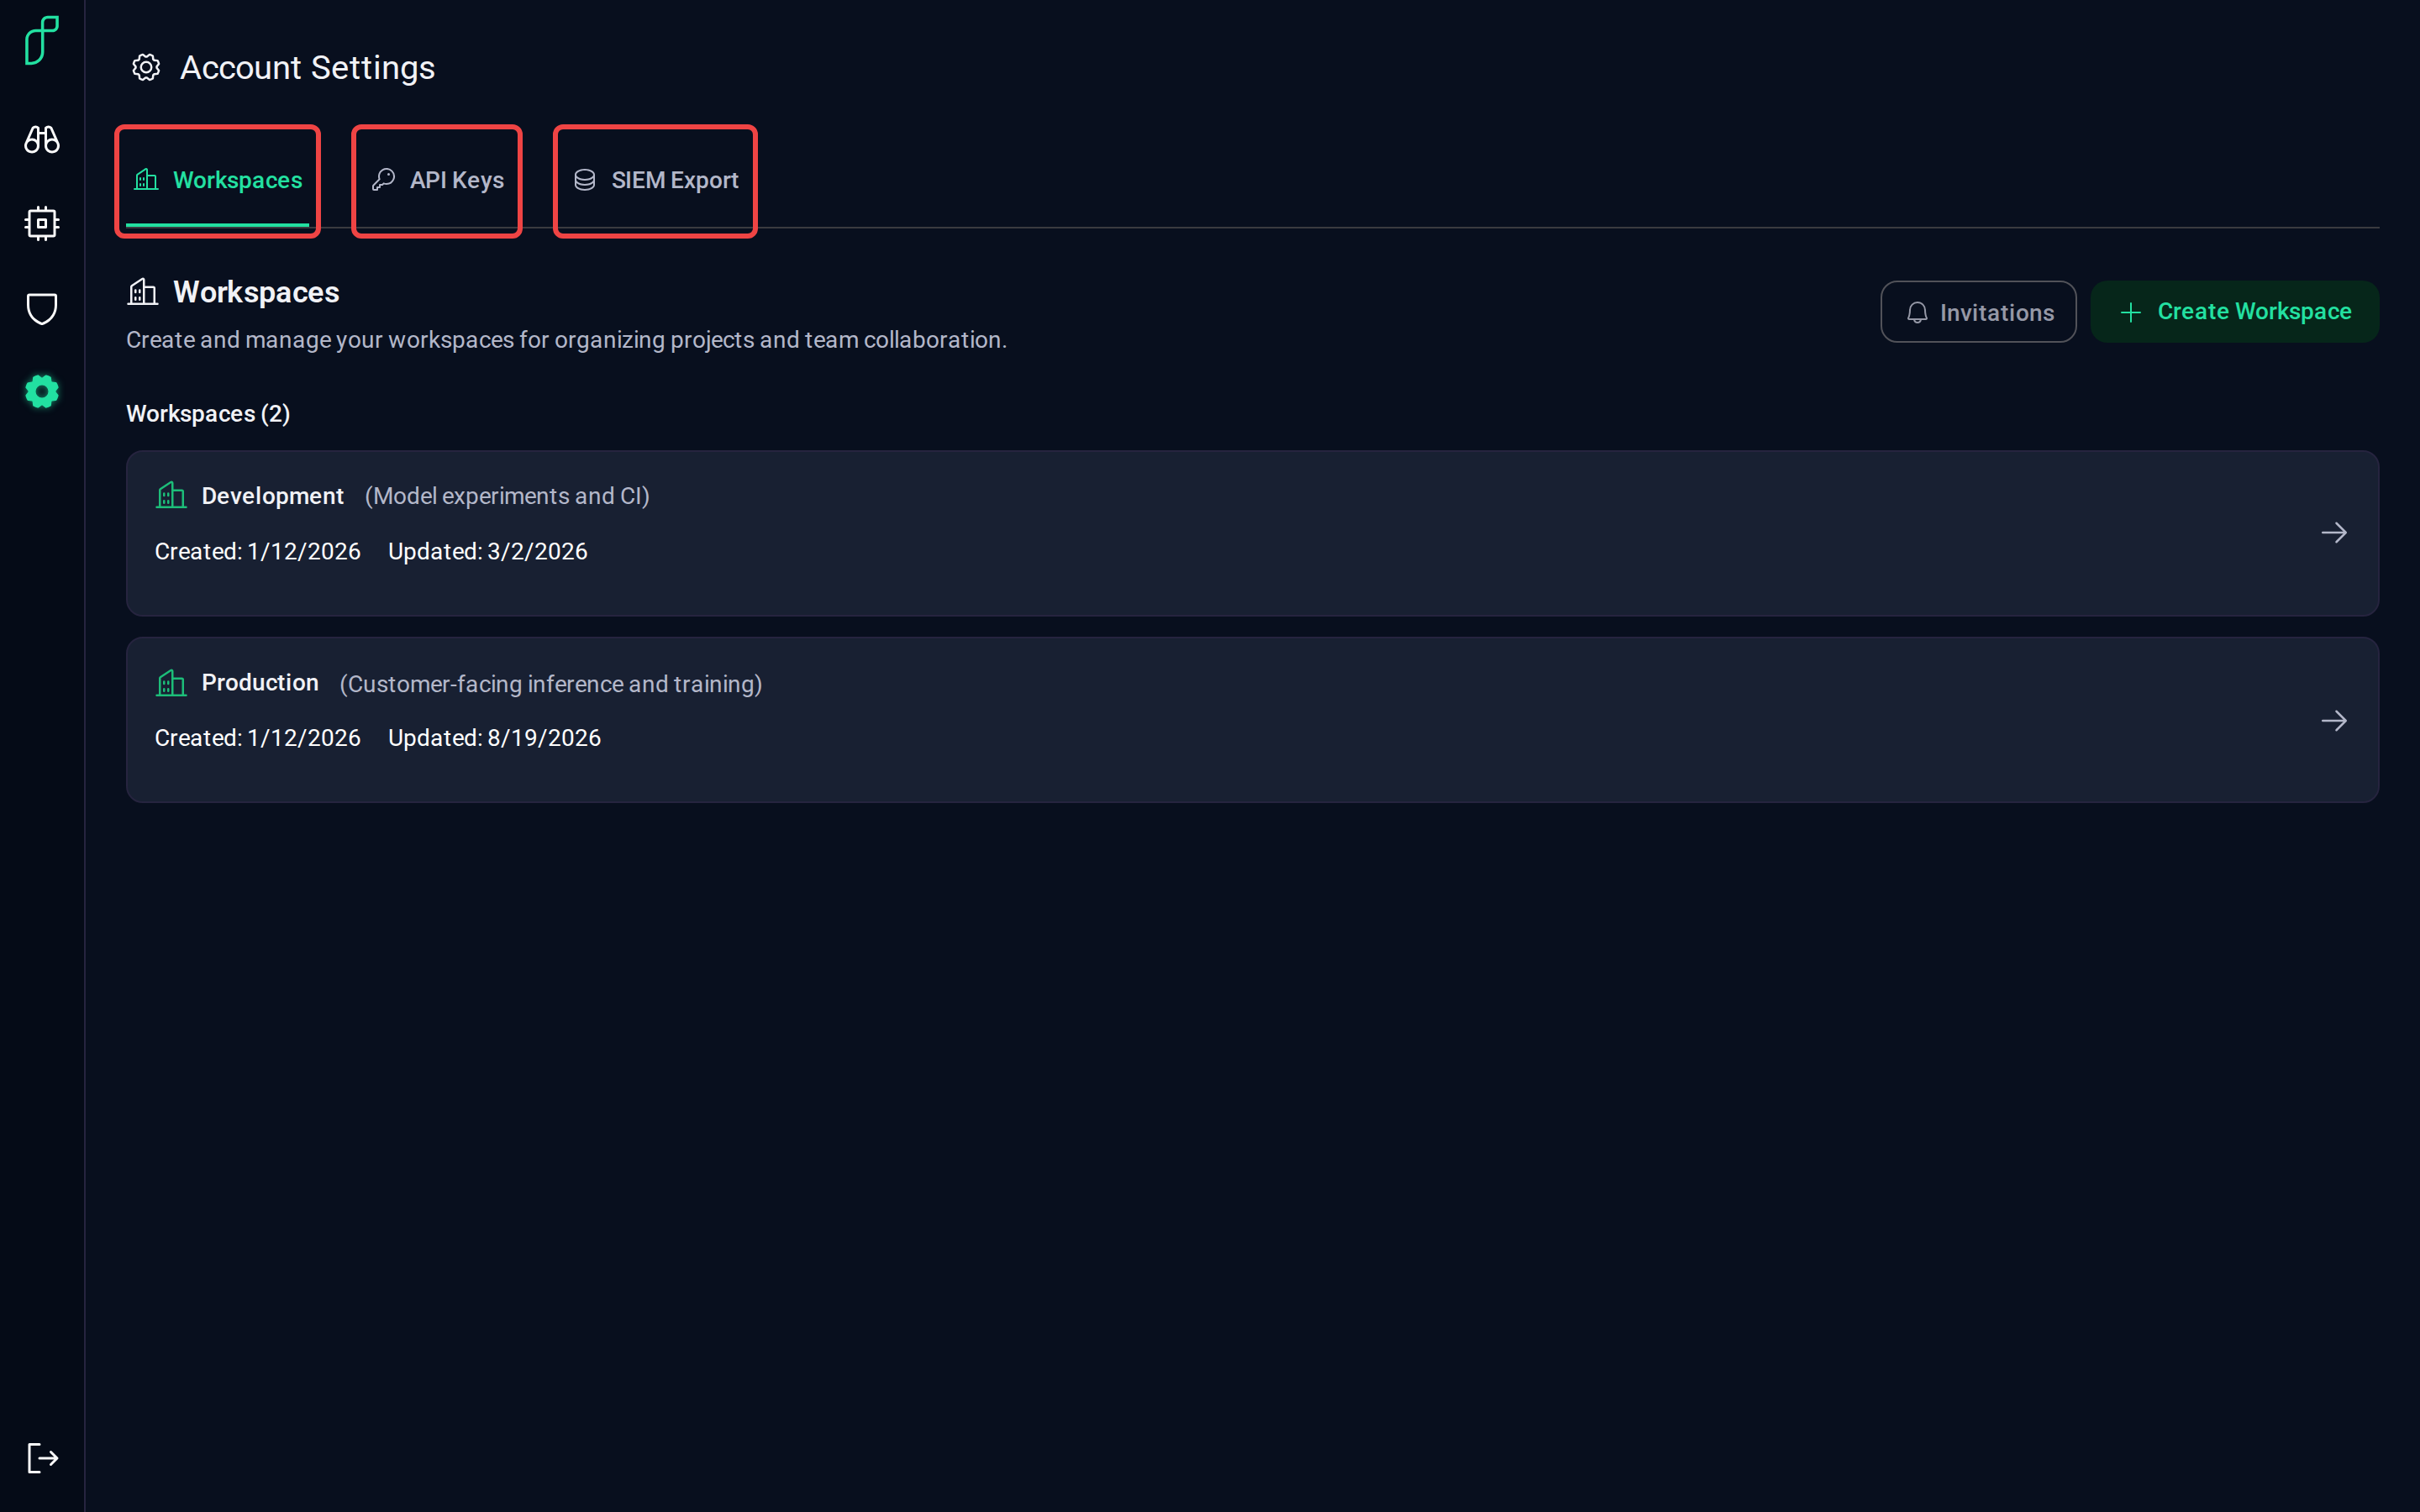Click 'Updated: 8/19/2026' text
This screenshot has width=2420, height=1512.
[494, 738]
